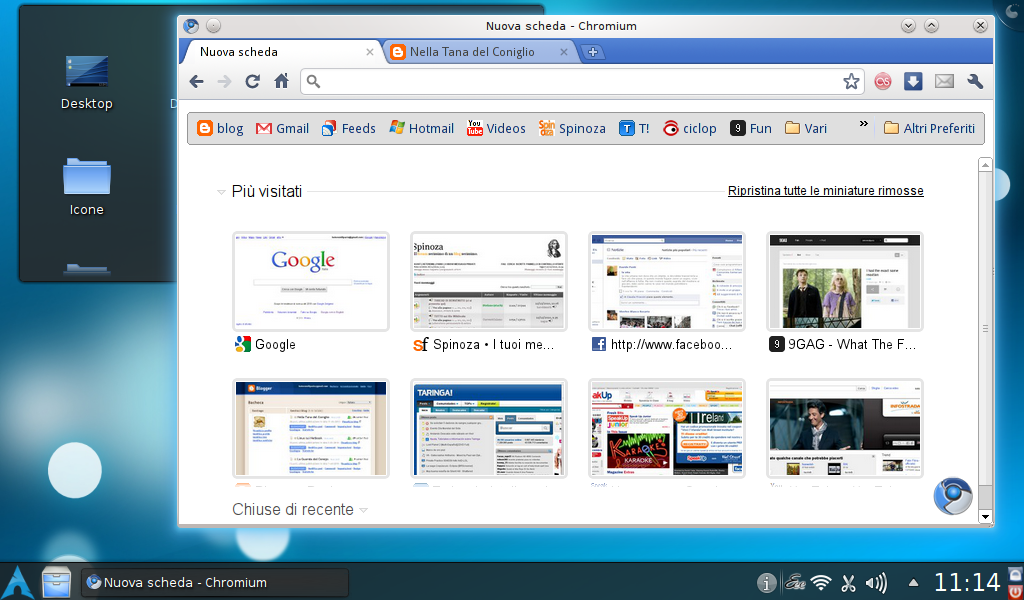
Task: Focus the address bar field
Action: click(x=581, y=82)
